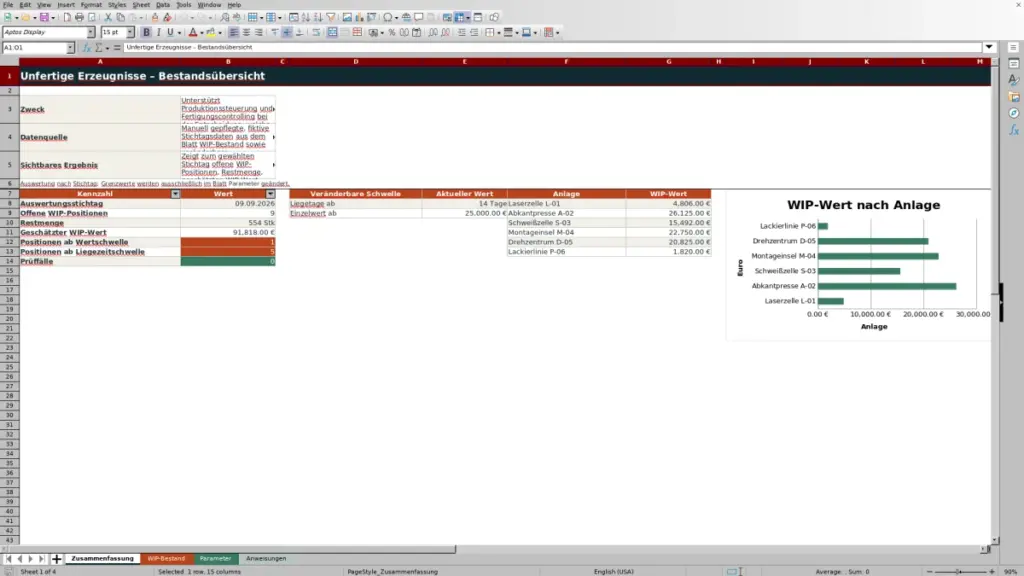This screenshot has height=576, width=1024.
Task: Open the Font Name dropdown
Action: (91, 33)
